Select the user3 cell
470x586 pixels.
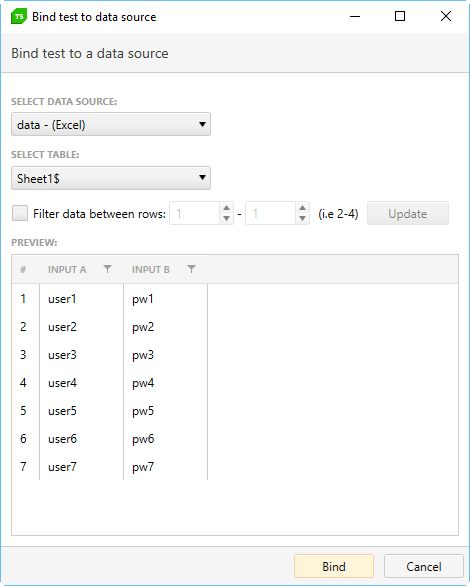[x=81, y=355]
